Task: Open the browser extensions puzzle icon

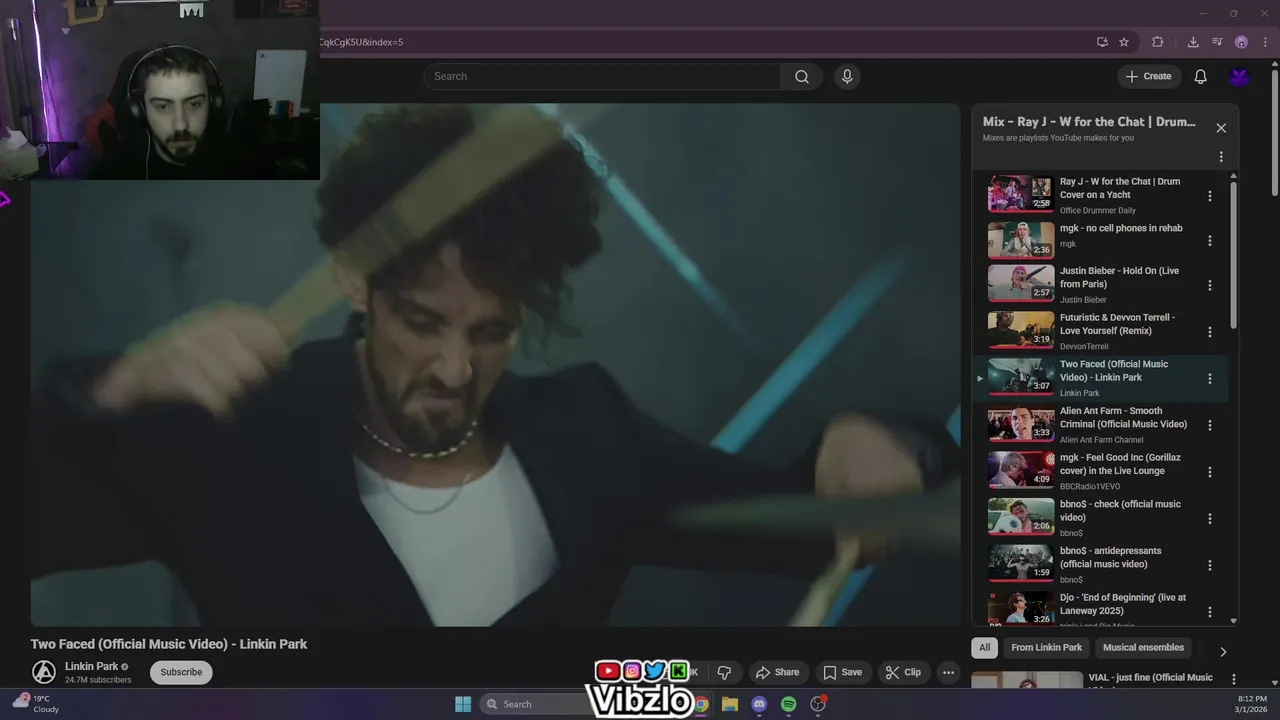Action: tap(1158, 42)
